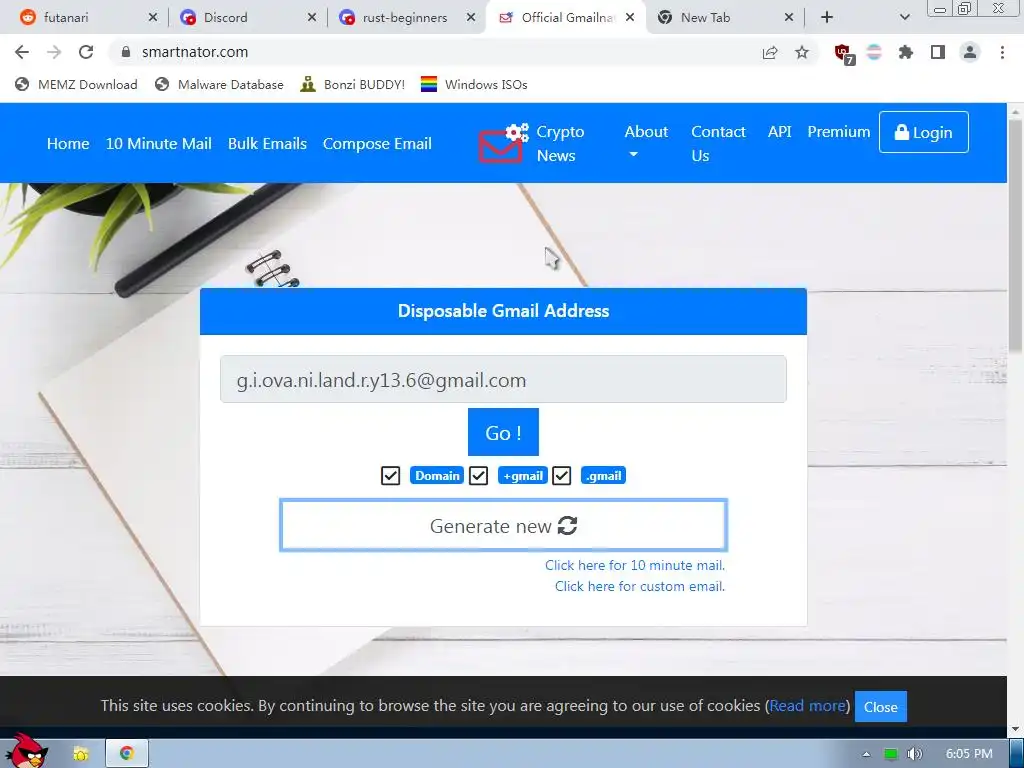Open a new tab with plus icon
The image size is (1024, 768).
(x=827, y=18)
